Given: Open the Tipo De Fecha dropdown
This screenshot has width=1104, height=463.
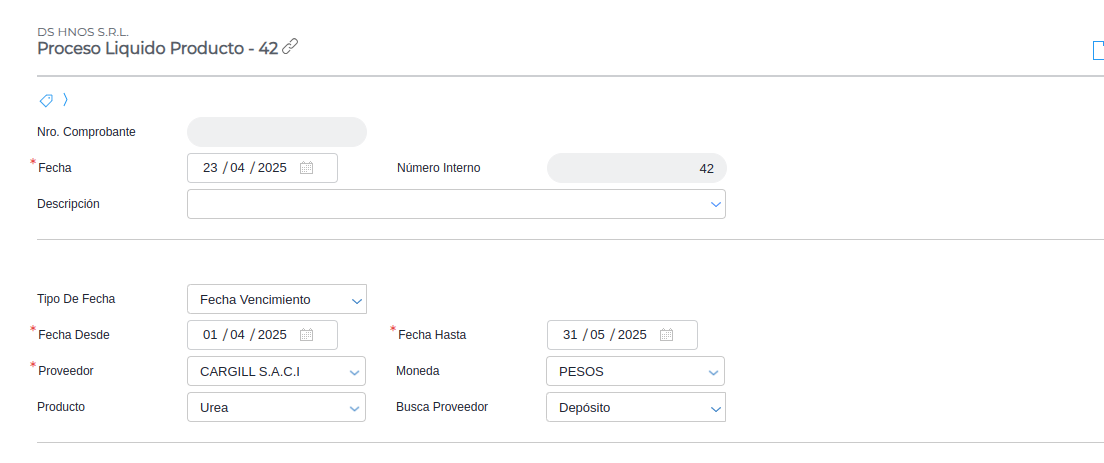Looking at the screenshot, I should (x=356, y=300).
